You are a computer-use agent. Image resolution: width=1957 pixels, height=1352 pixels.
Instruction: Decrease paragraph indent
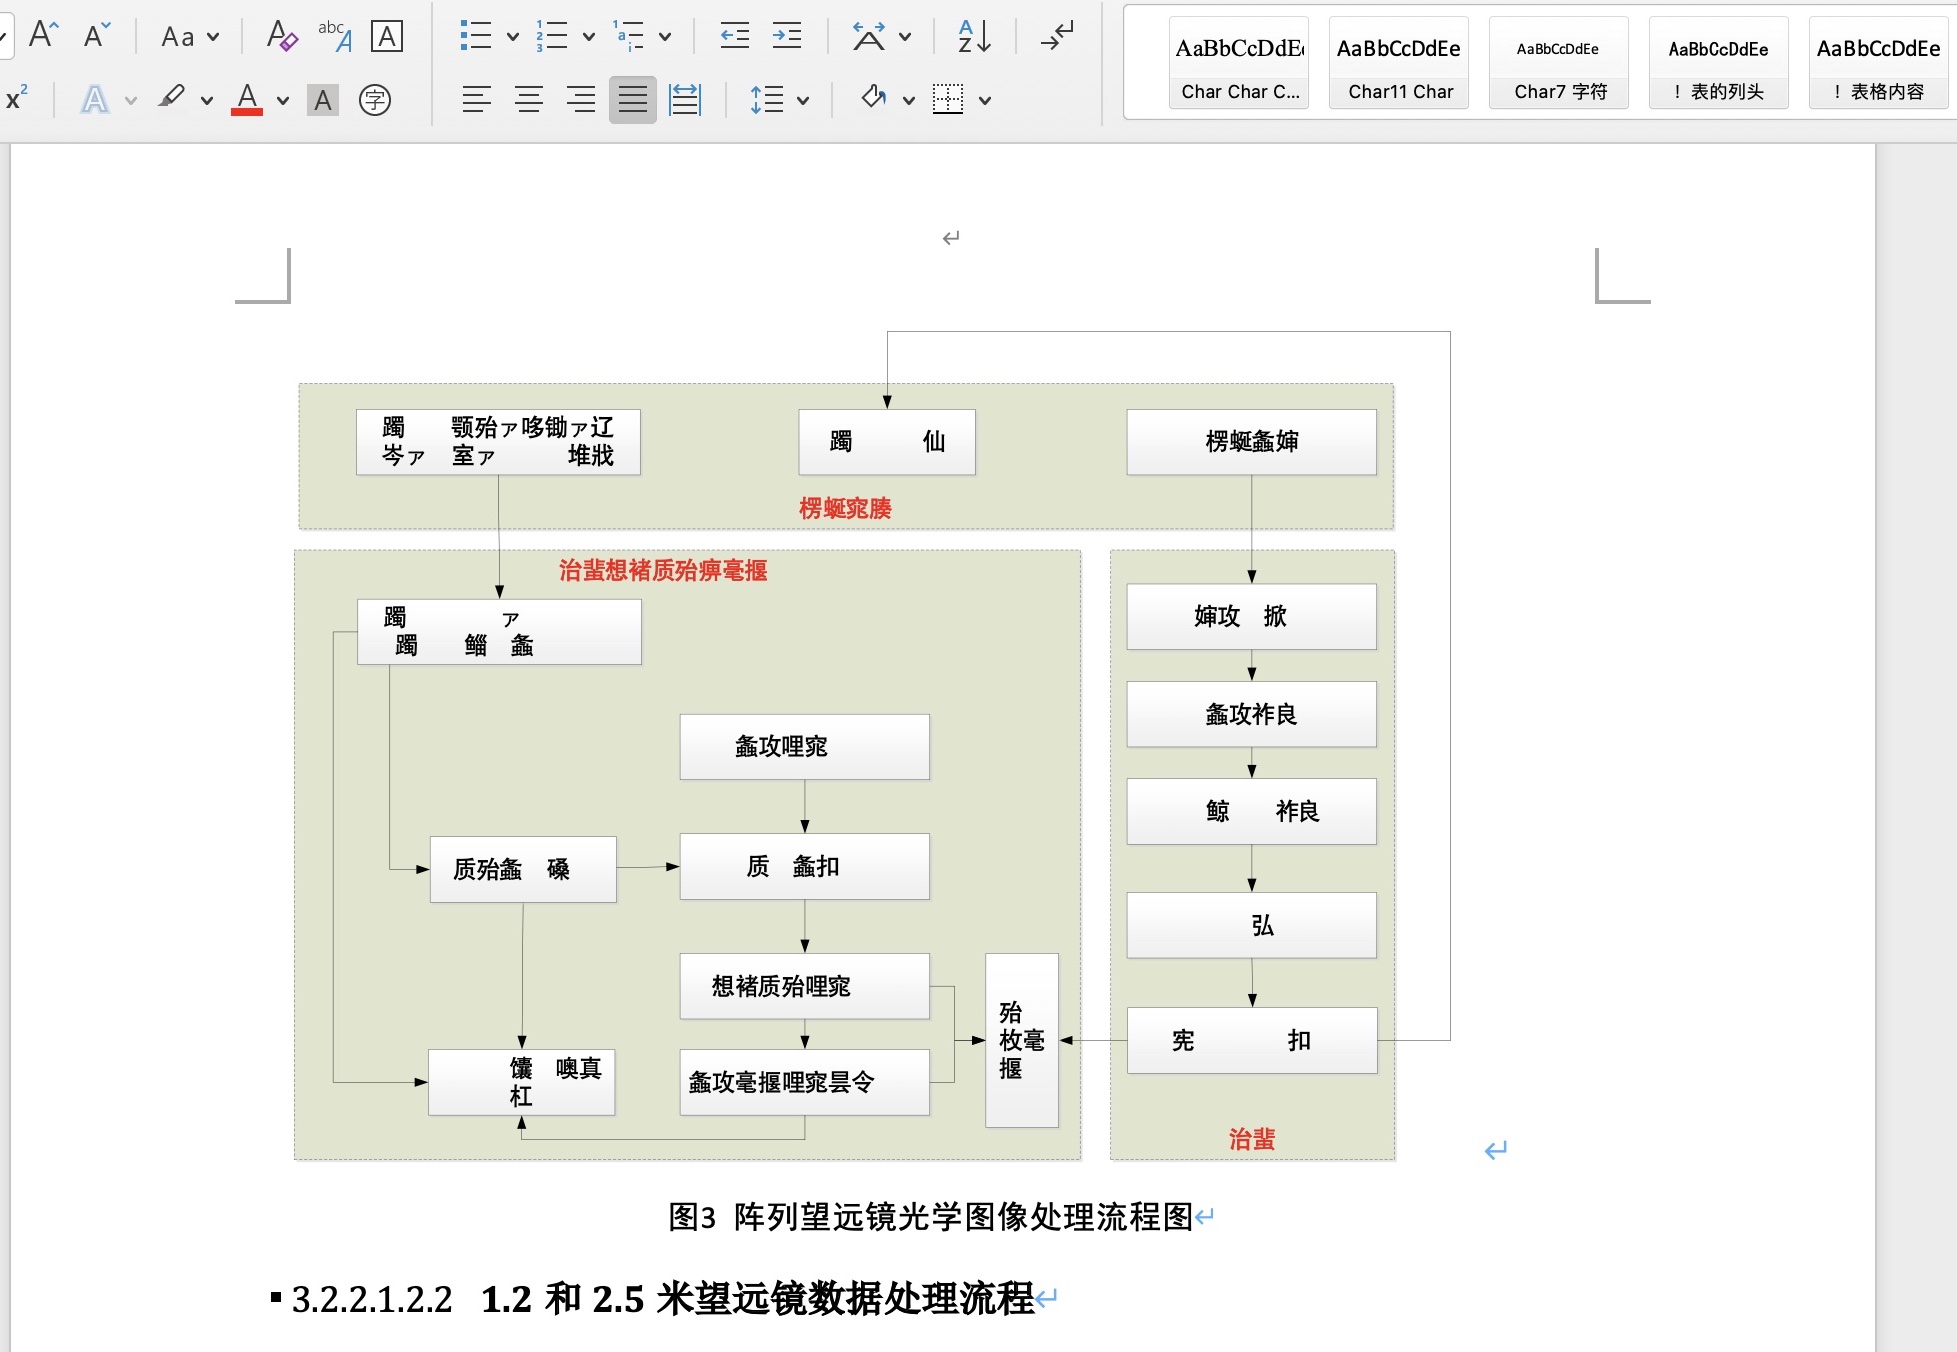[735, 36]
